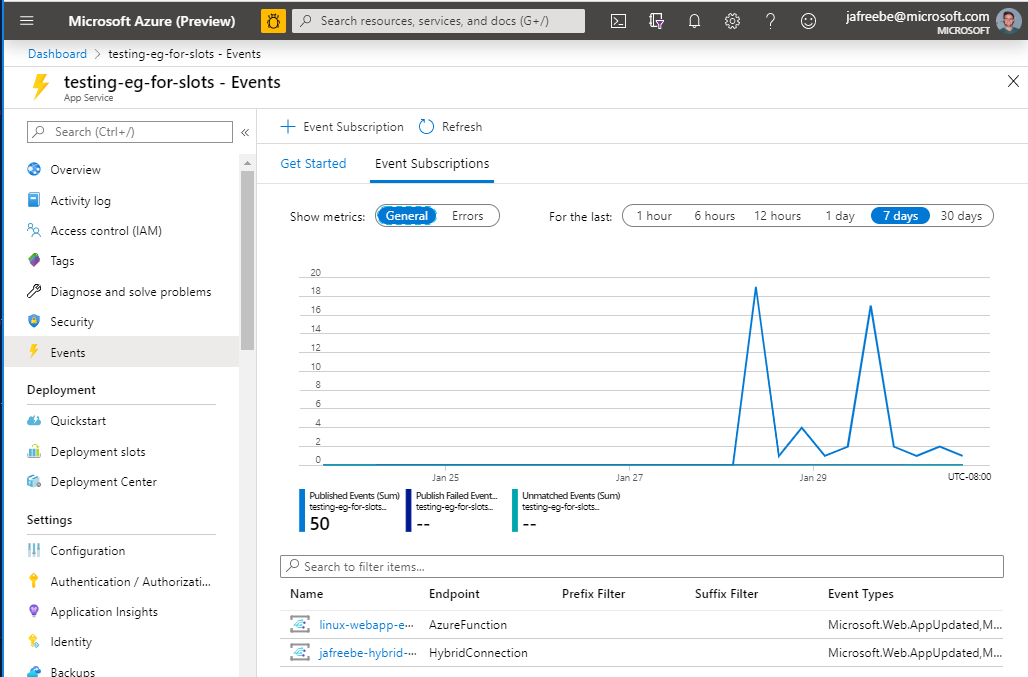Image resolution: width=1028 pixels, height=677 pixels.
Task: Click the notifications bell icon
Action: (x=695, y=21)
